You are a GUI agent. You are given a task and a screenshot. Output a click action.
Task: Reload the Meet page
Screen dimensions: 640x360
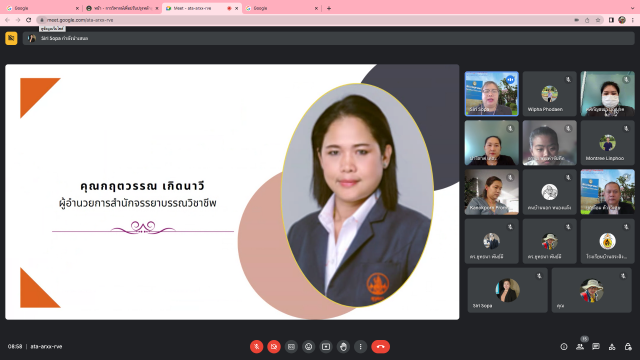pyautogui.click(x=29, y=20)
